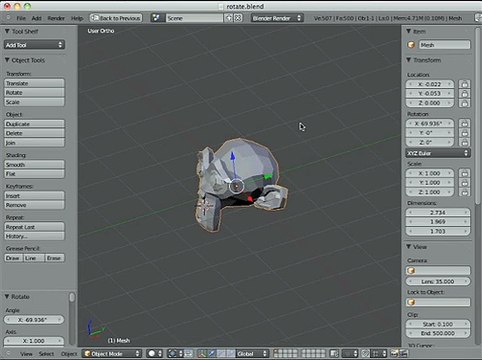Click the 3D header editor type icon at bottom-left
Image resolution: width=482 pixels, height=360 pixels.
8,353
